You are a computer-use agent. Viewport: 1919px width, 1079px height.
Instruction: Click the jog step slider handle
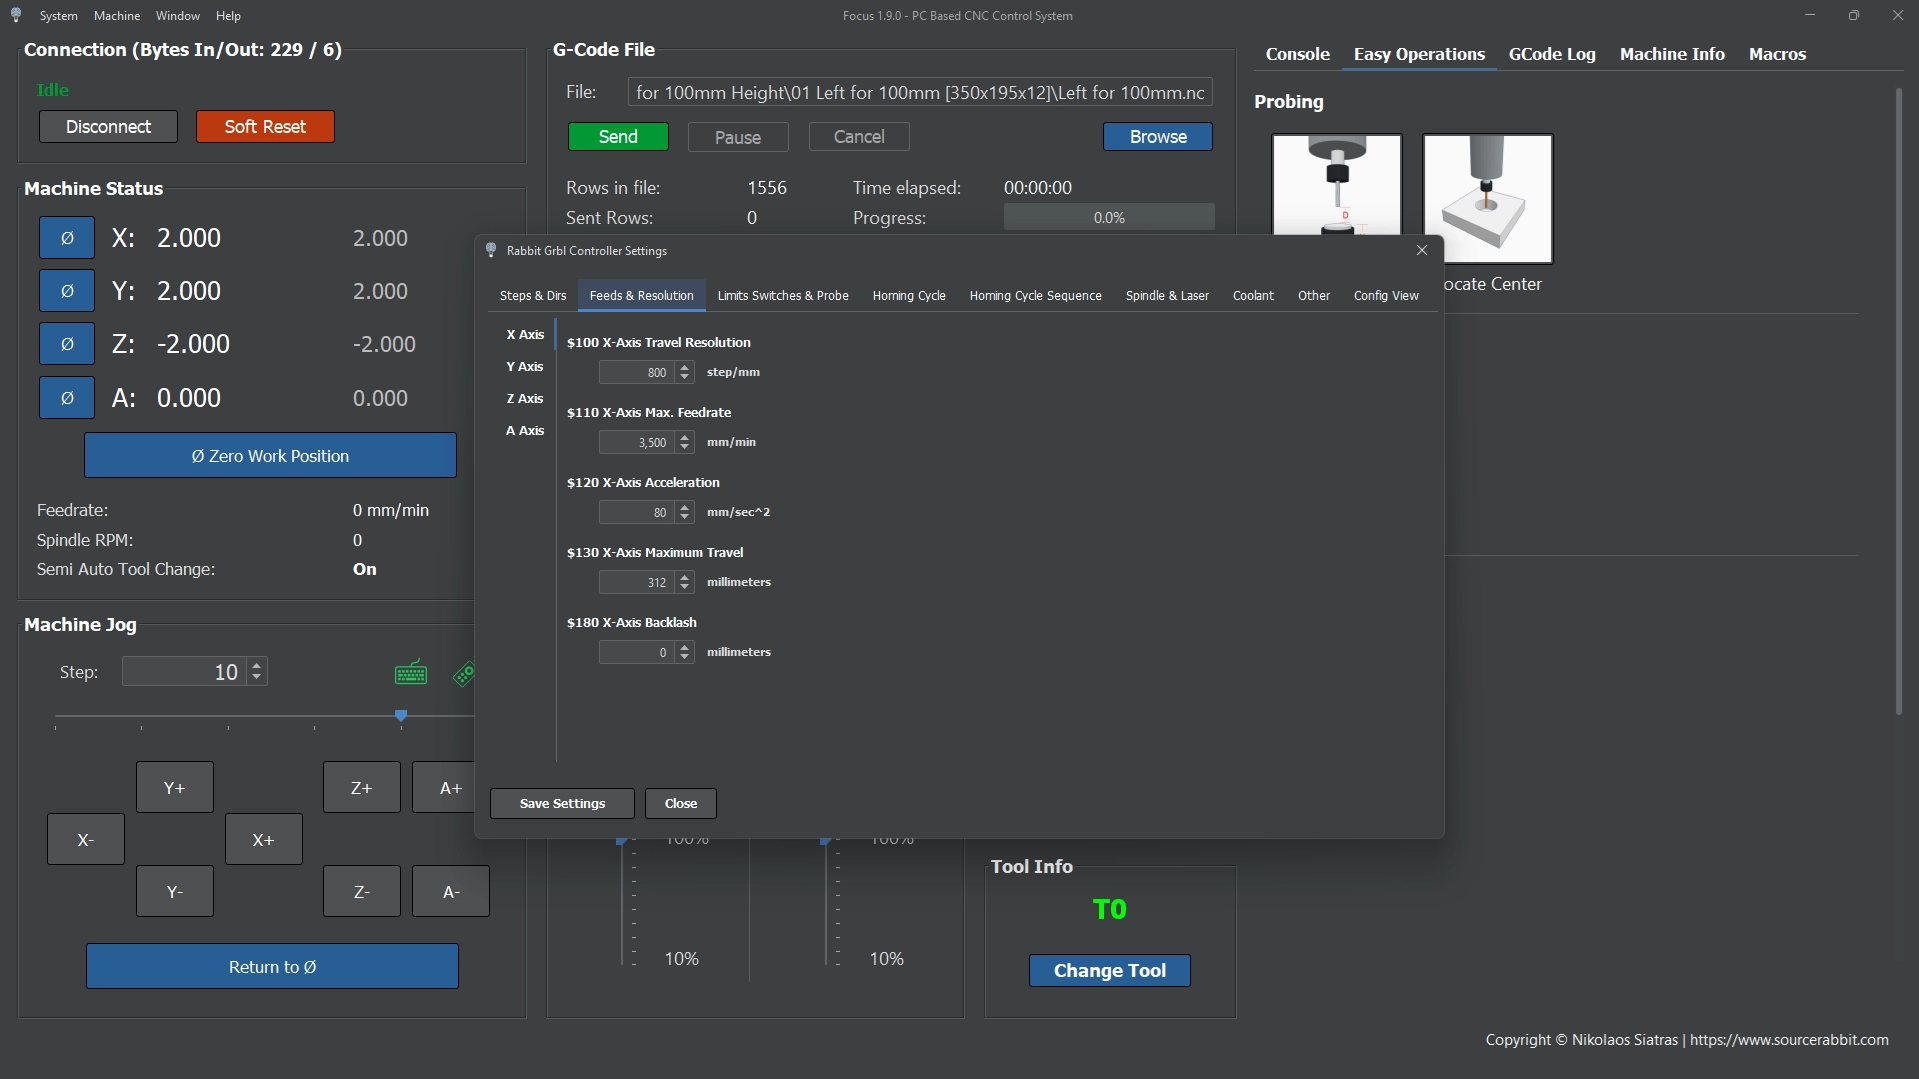coord(401,716)
